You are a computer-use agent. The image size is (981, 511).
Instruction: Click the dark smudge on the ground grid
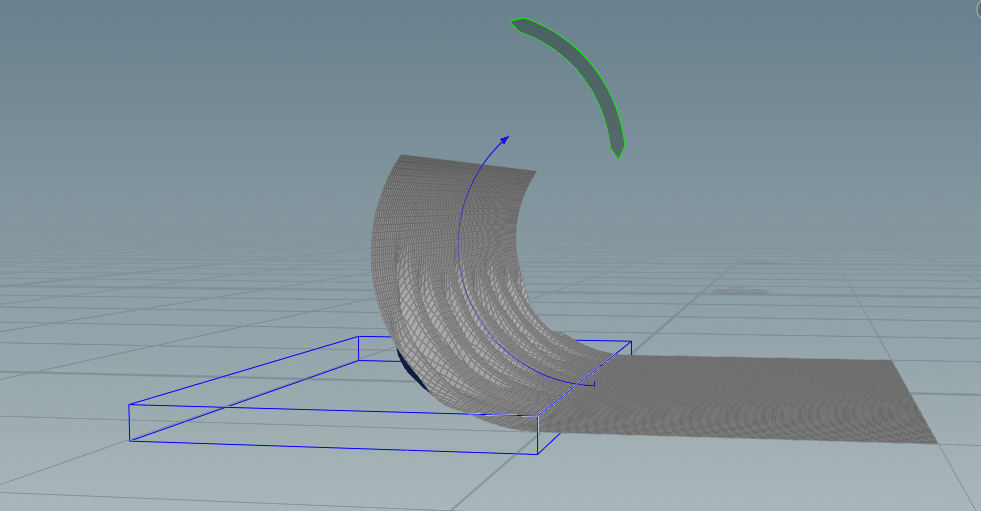(740, 291)
